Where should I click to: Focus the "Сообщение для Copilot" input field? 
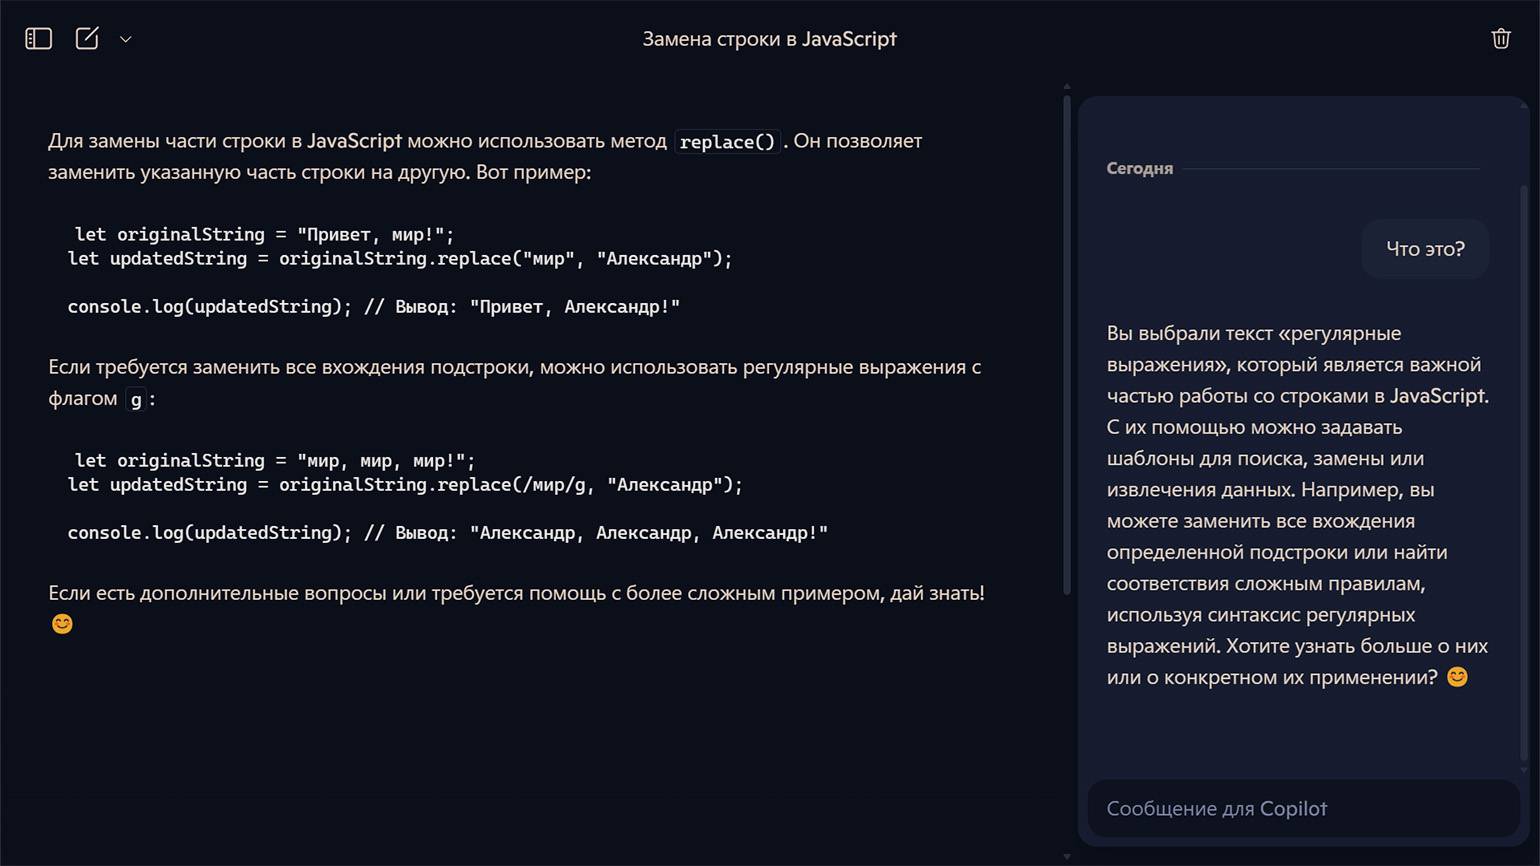[1303, 808]
